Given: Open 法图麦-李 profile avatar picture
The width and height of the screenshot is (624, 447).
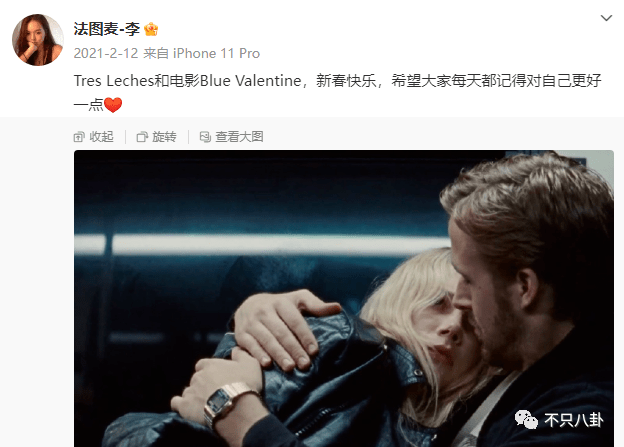Looking at the screenshot, I should tap(38, 40).
